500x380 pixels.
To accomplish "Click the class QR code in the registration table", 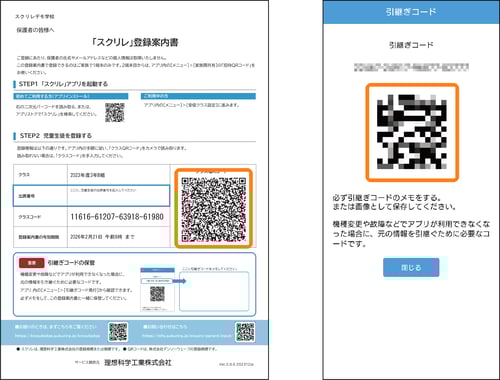I will coord(214,209).
